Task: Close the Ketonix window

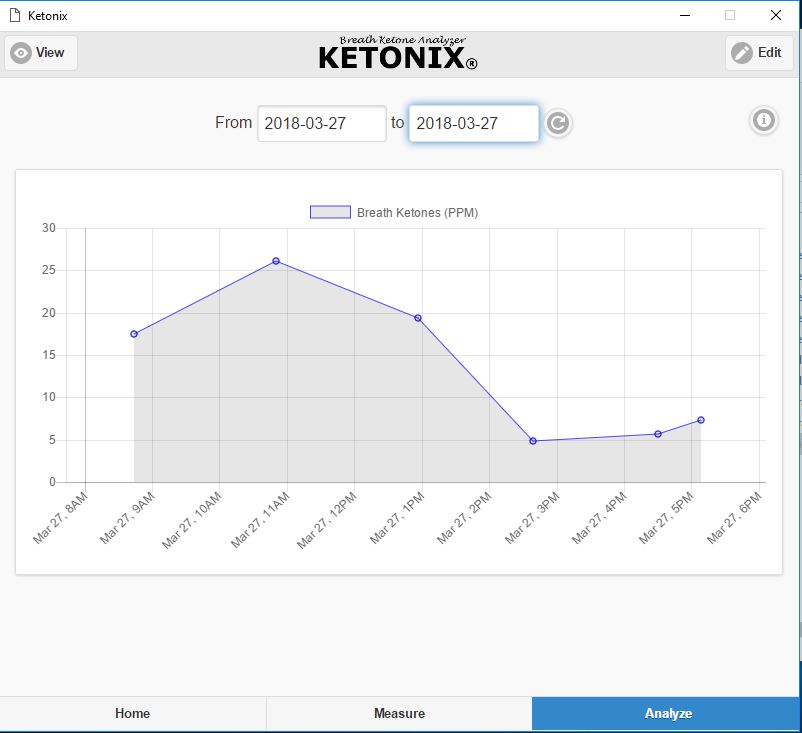Action: point(776,15)
